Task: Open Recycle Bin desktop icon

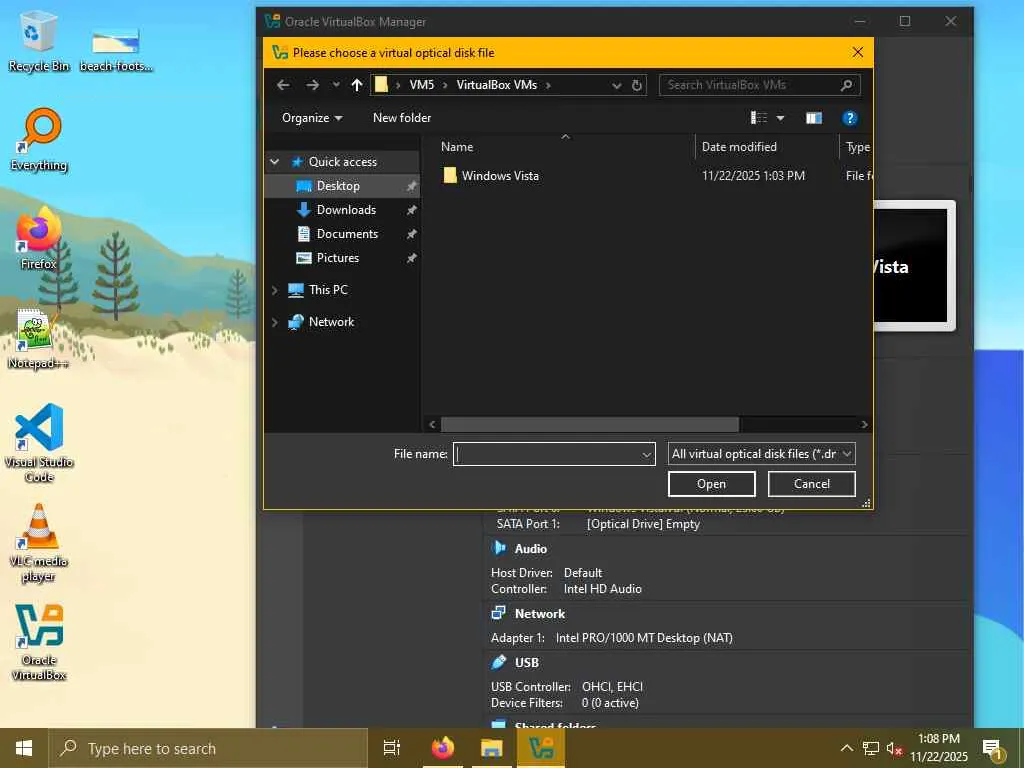Action: pyautogui.click(x=38, y=42)
